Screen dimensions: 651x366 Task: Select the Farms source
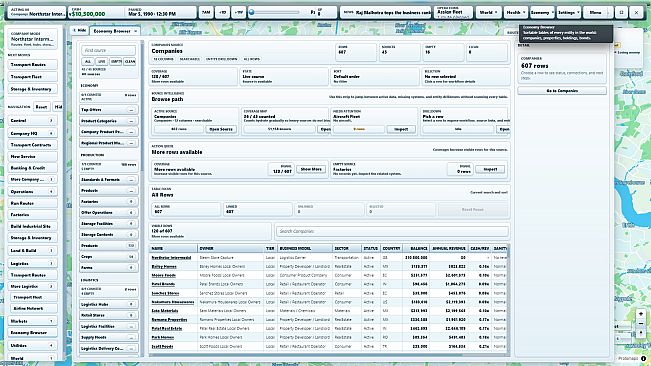point(108,268)
